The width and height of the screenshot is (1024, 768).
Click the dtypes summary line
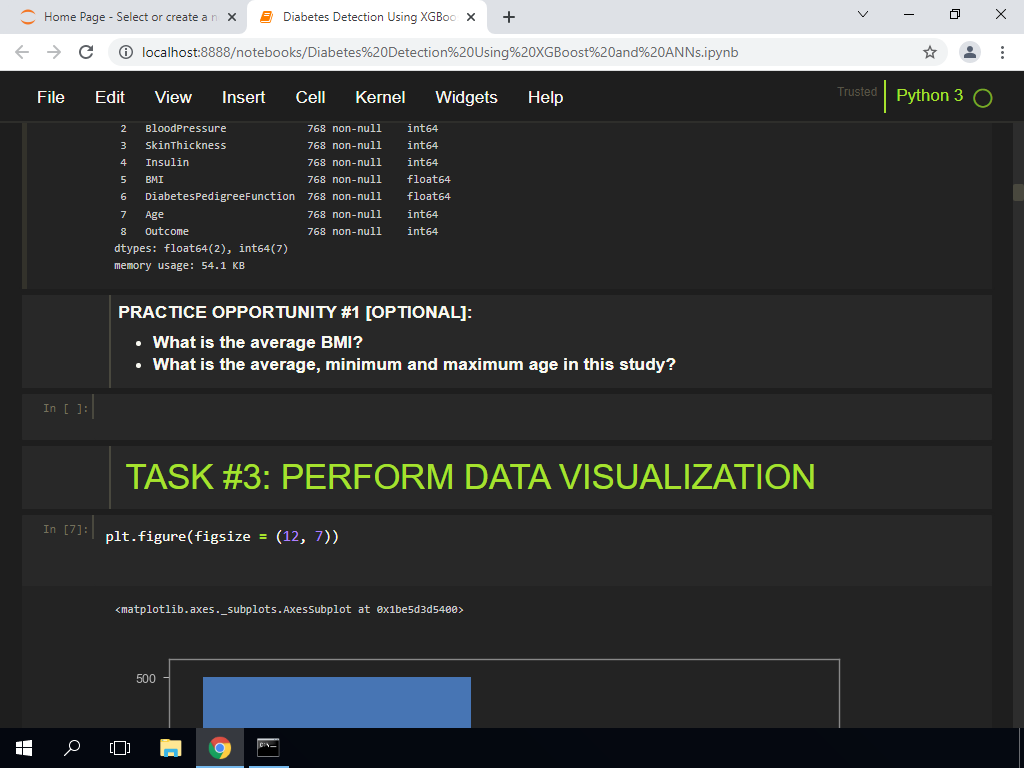point(201,248)
